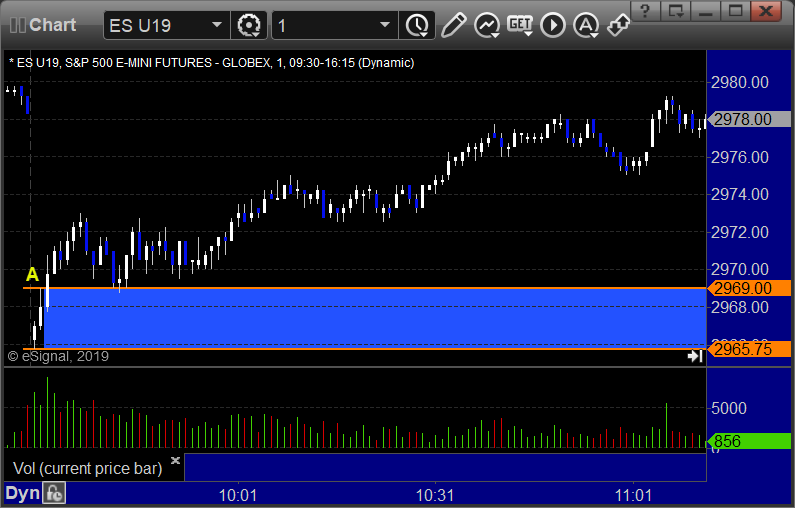Viewport: 795px width, 508px height.
Task: Click the green 856 volume label
Action: pos(749,441)
